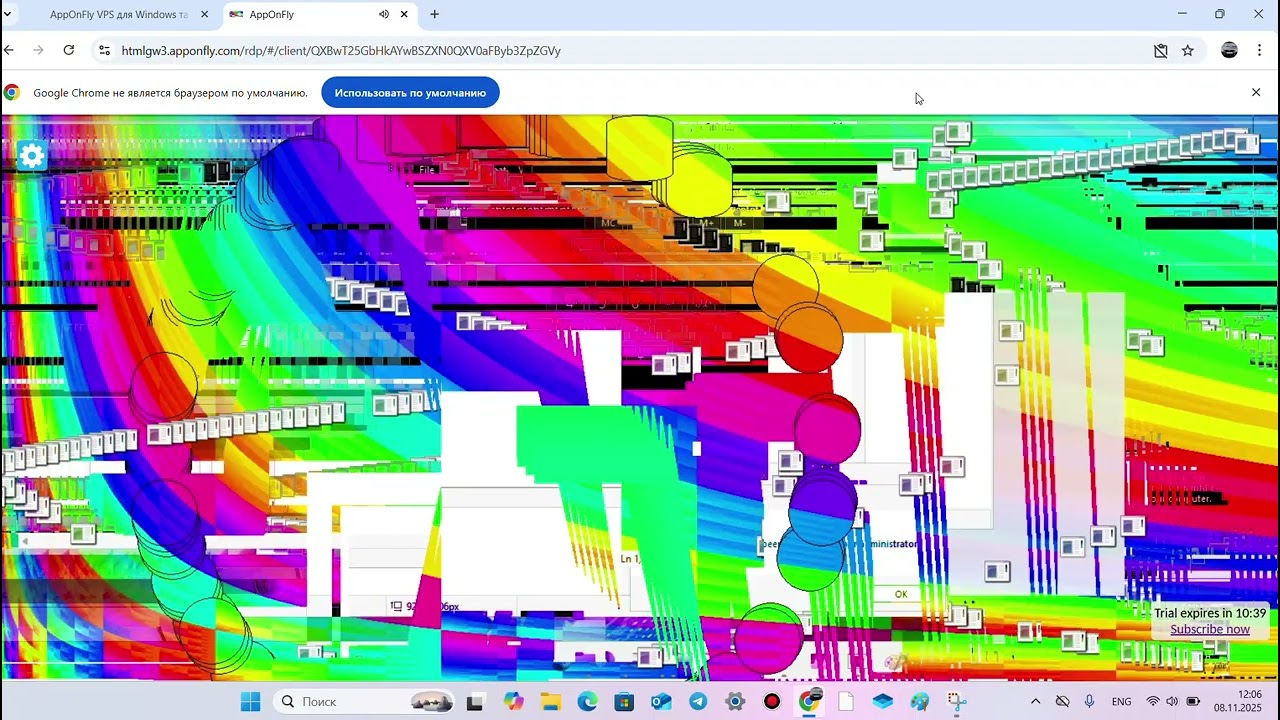
Task: Open Settings gear on the taskbar
Action: tap(735, 702)
